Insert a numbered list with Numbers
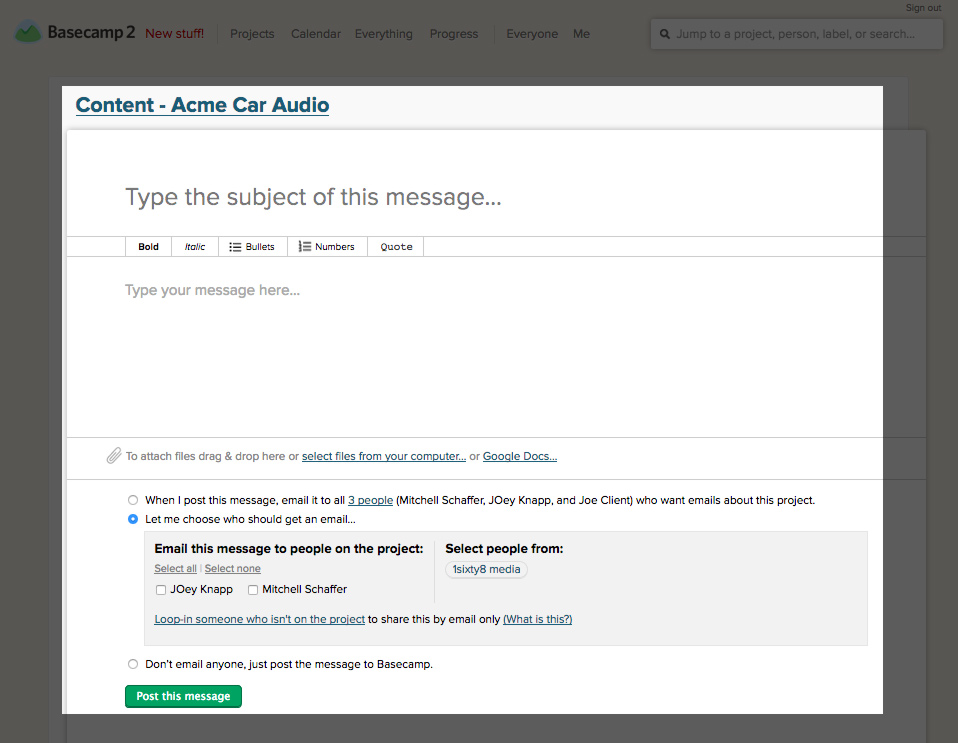 pos(327,247)
